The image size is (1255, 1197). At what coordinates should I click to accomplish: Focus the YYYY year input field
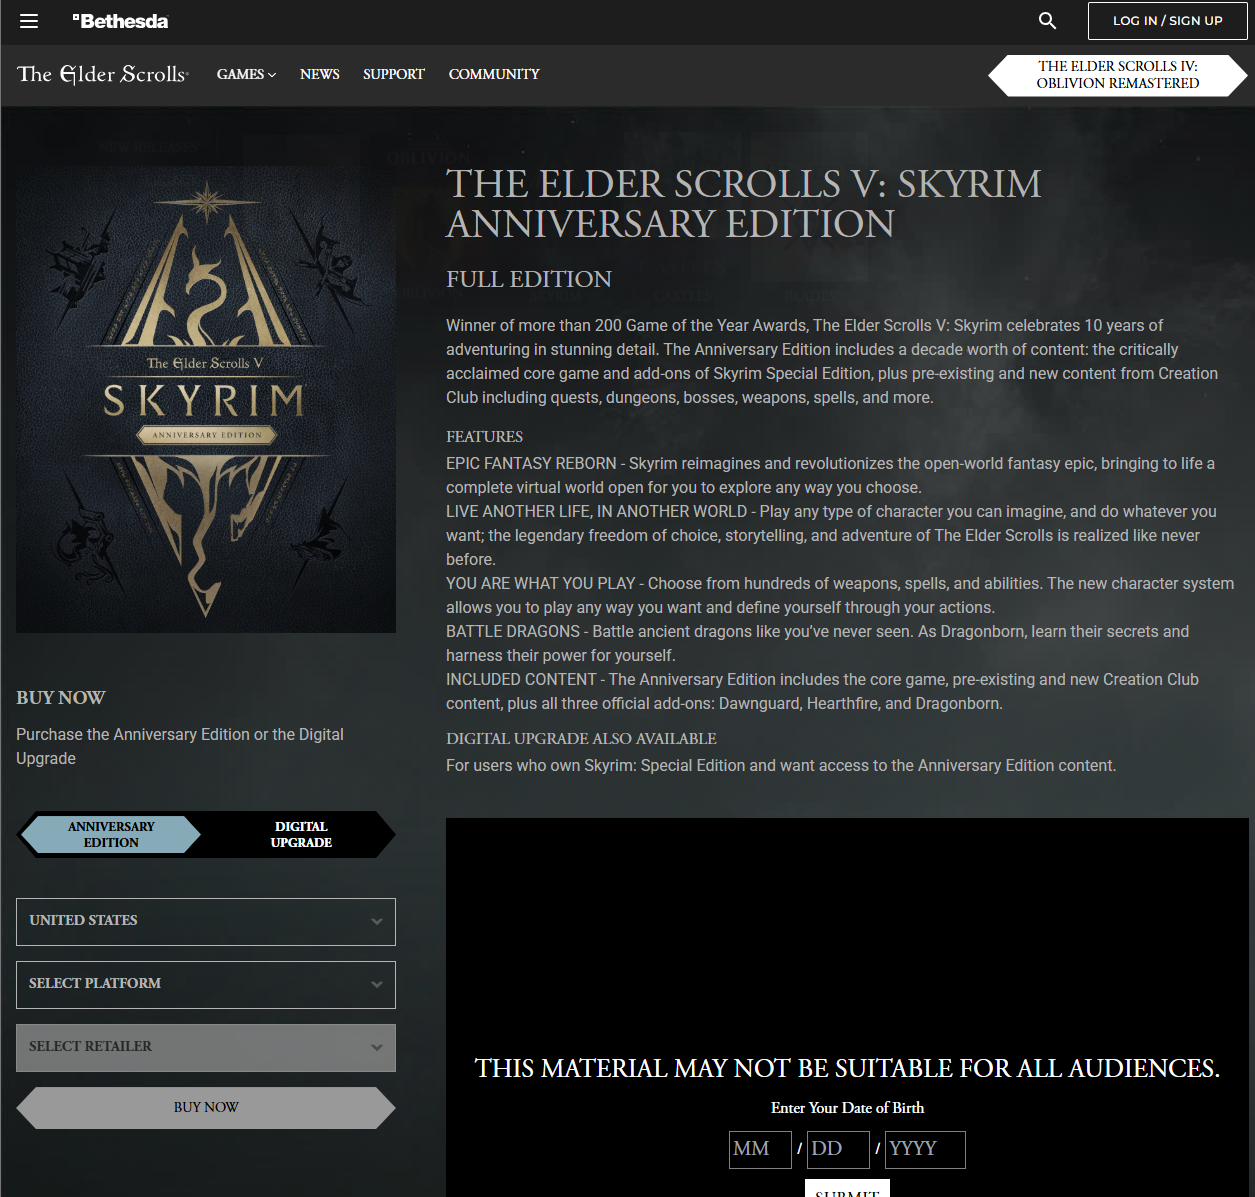(x=925, y=1150)
